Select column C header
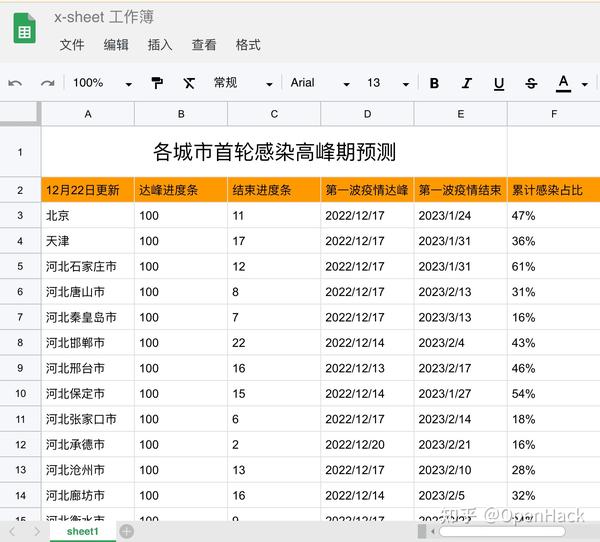 click(x=274, y=114)
